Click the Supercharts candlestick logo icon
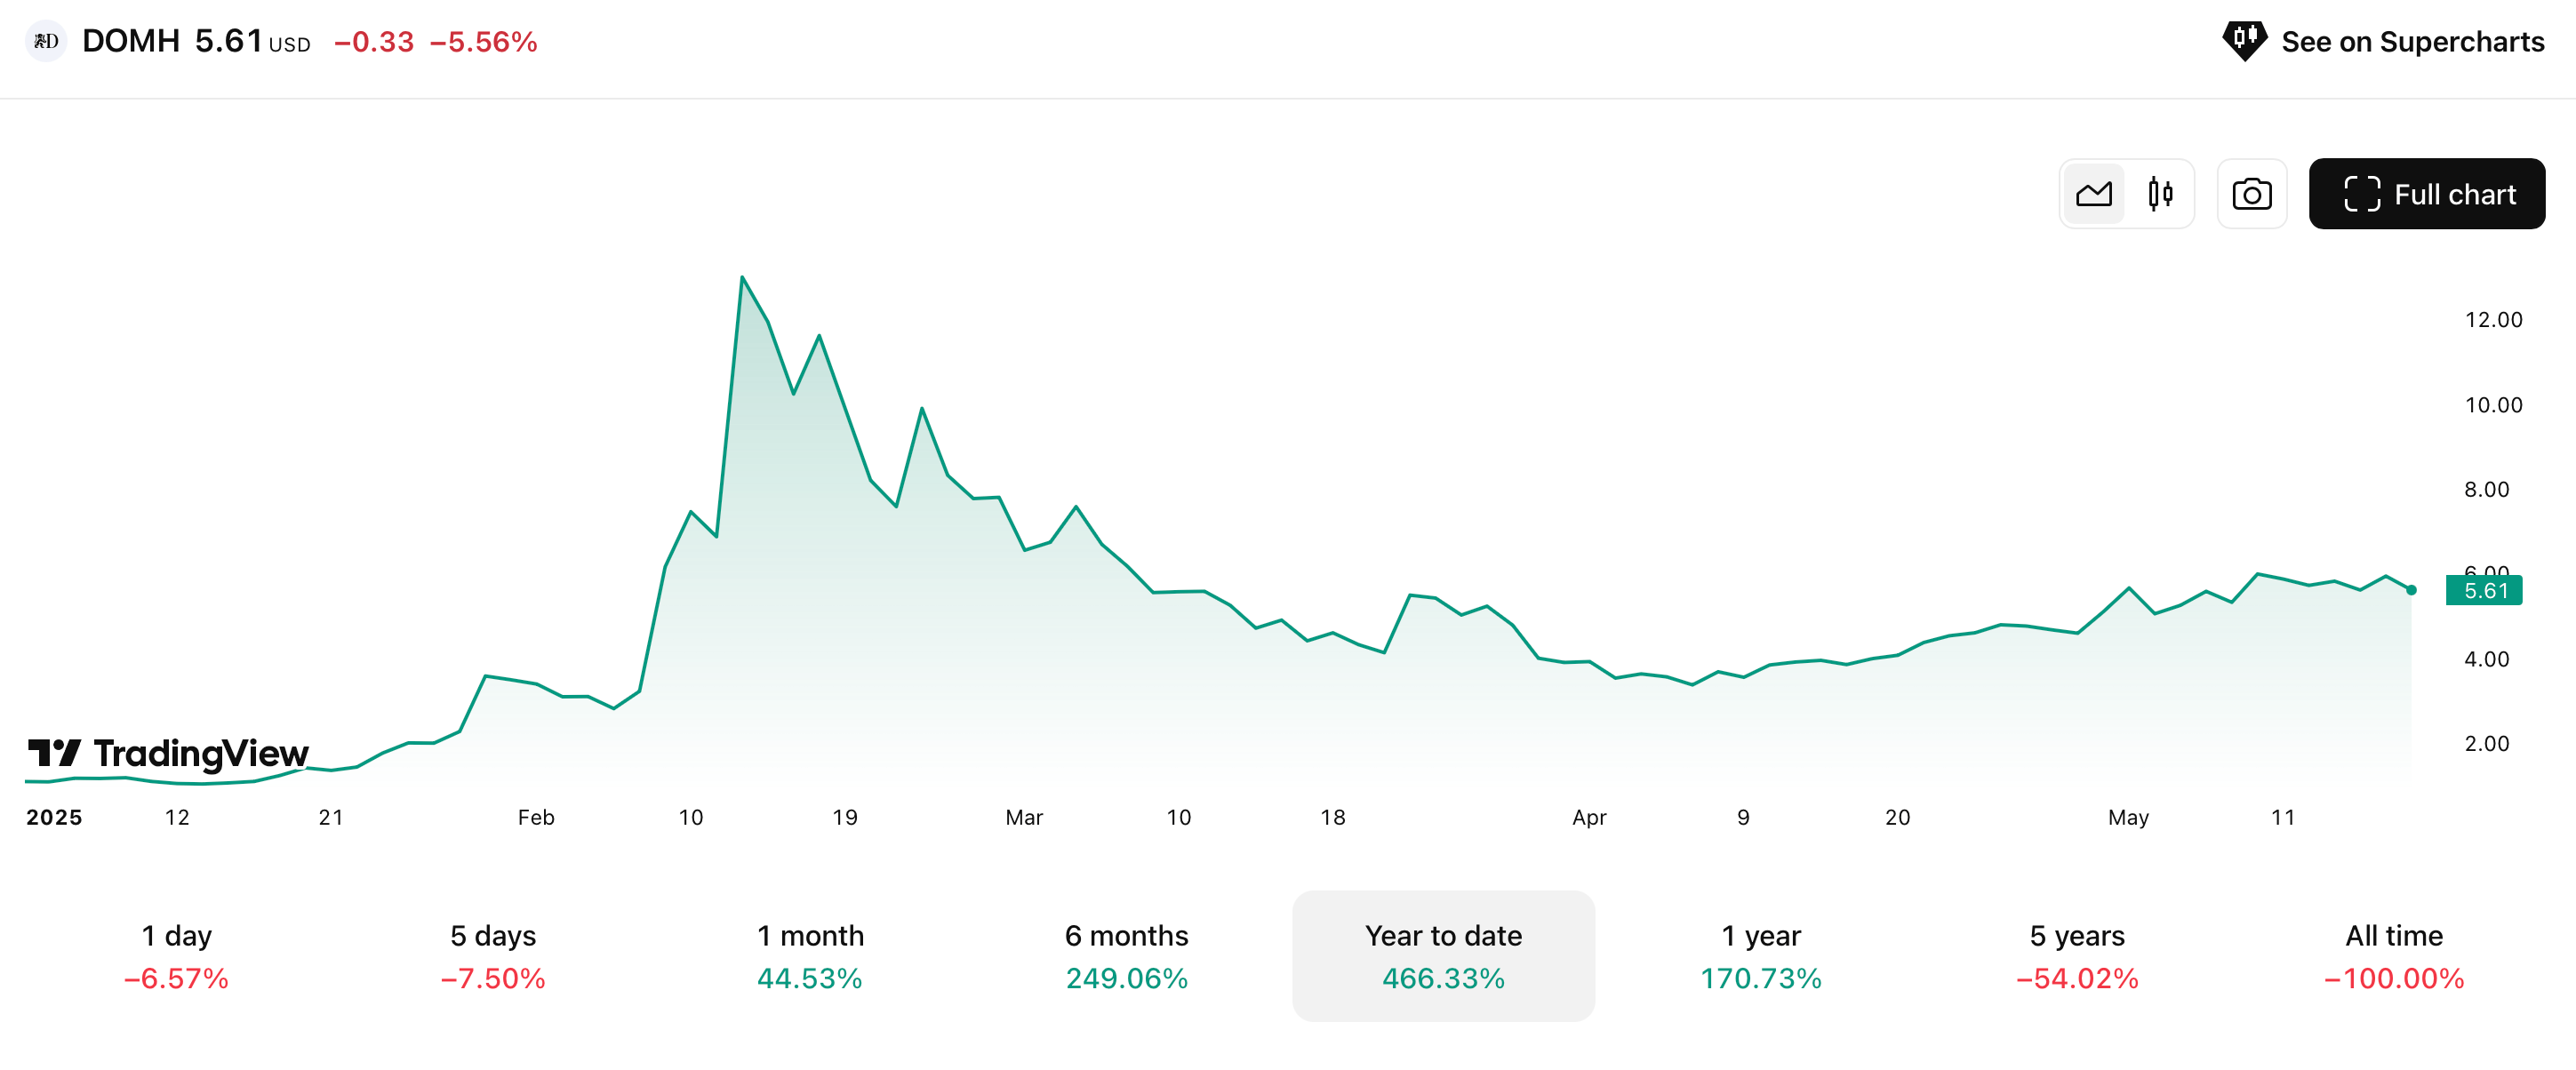The width and height of the screenshot is (2576, 1070). click(2244, 41)
